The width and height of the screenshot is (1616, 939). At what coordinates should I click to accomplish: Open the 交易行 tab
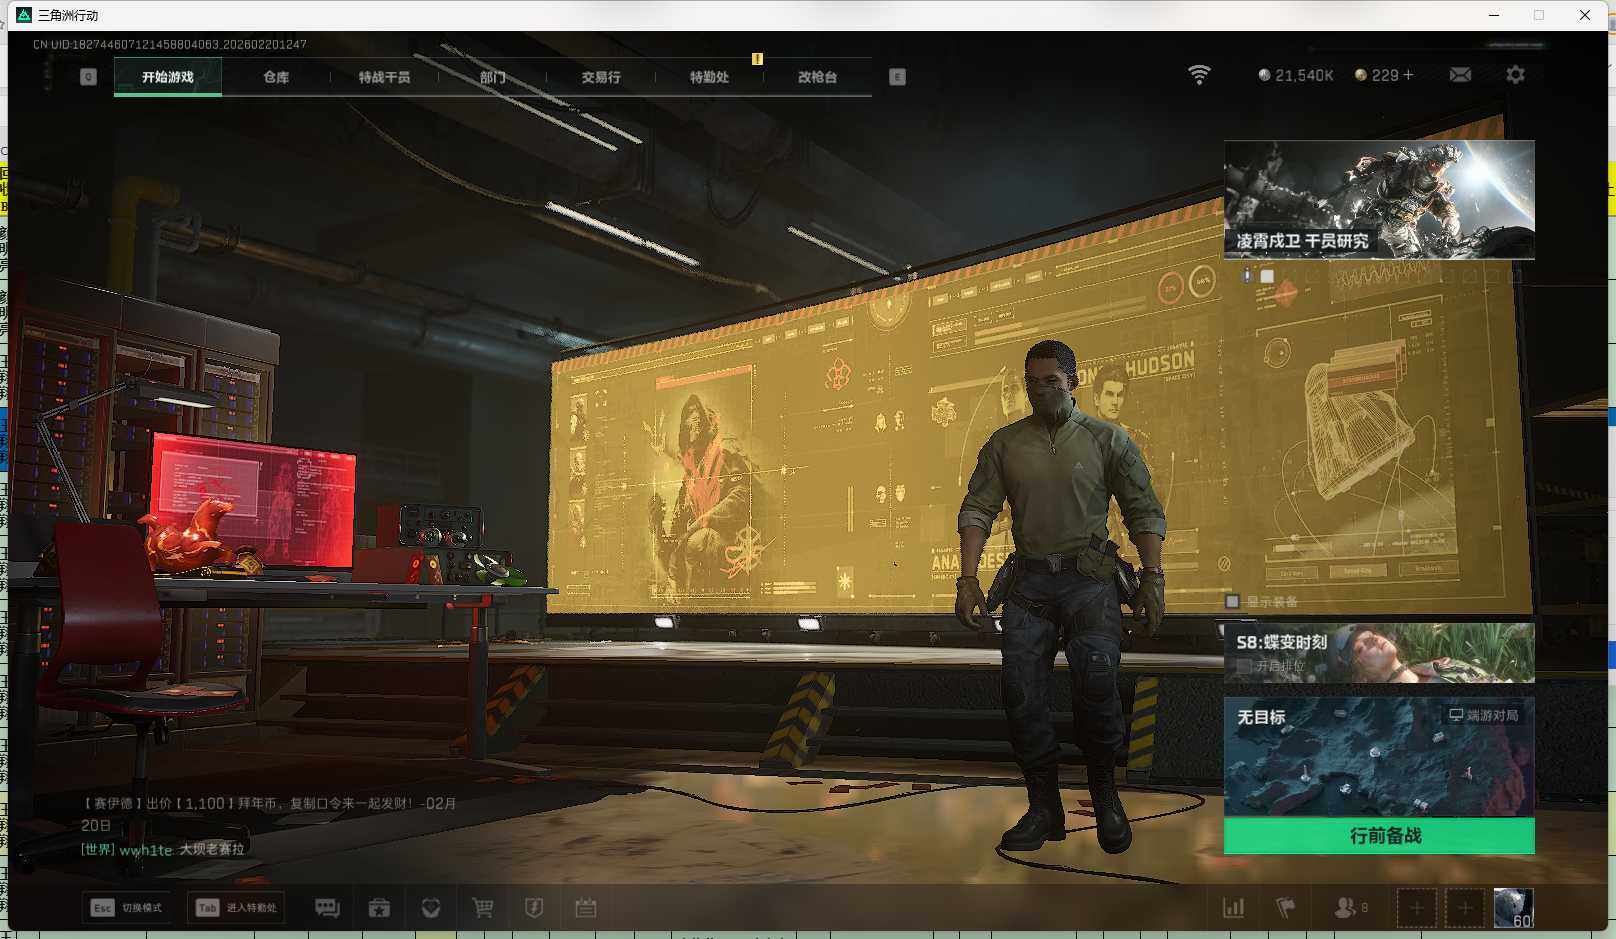601,77
